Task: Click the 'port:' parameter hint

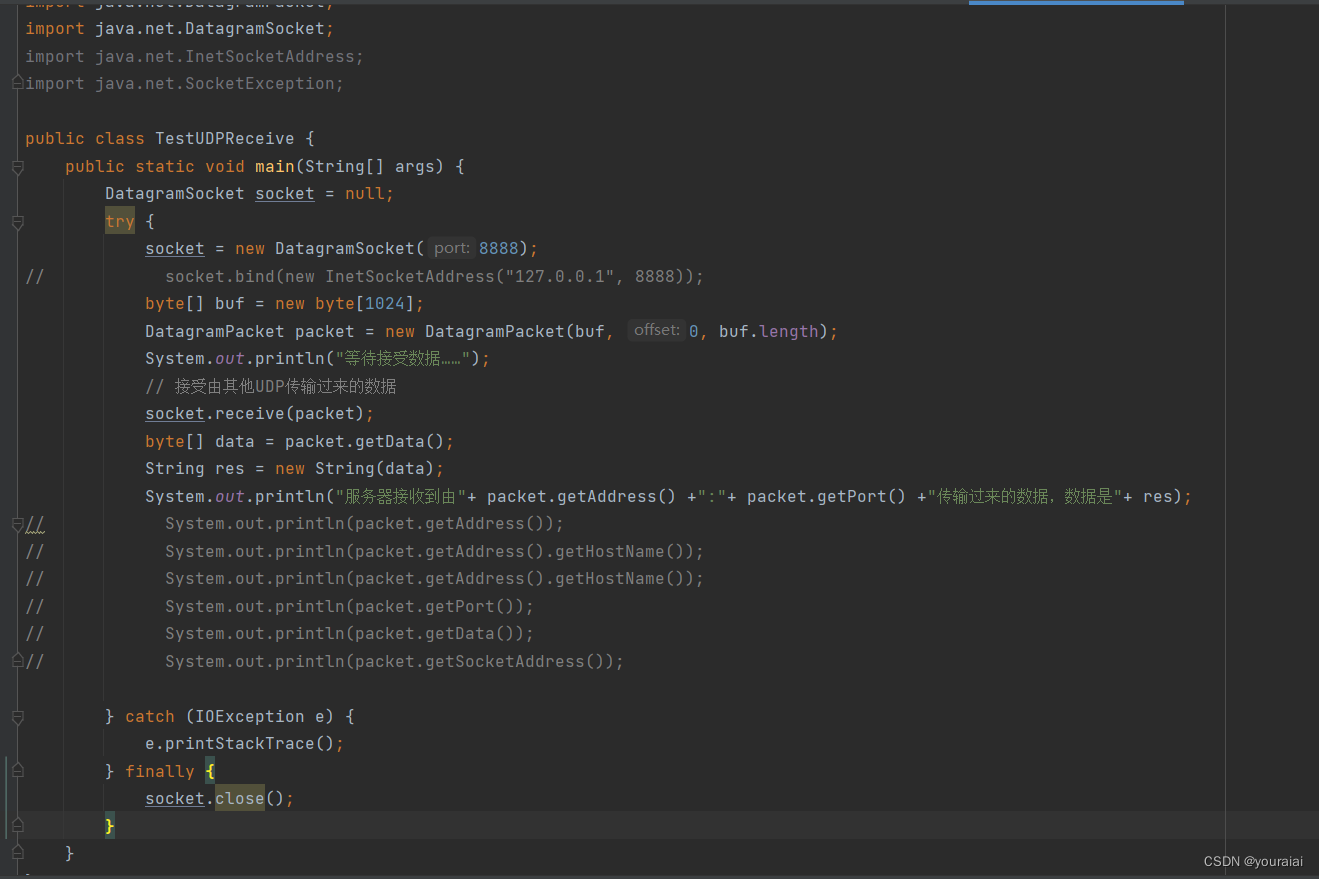Action: tap(452, 248)
